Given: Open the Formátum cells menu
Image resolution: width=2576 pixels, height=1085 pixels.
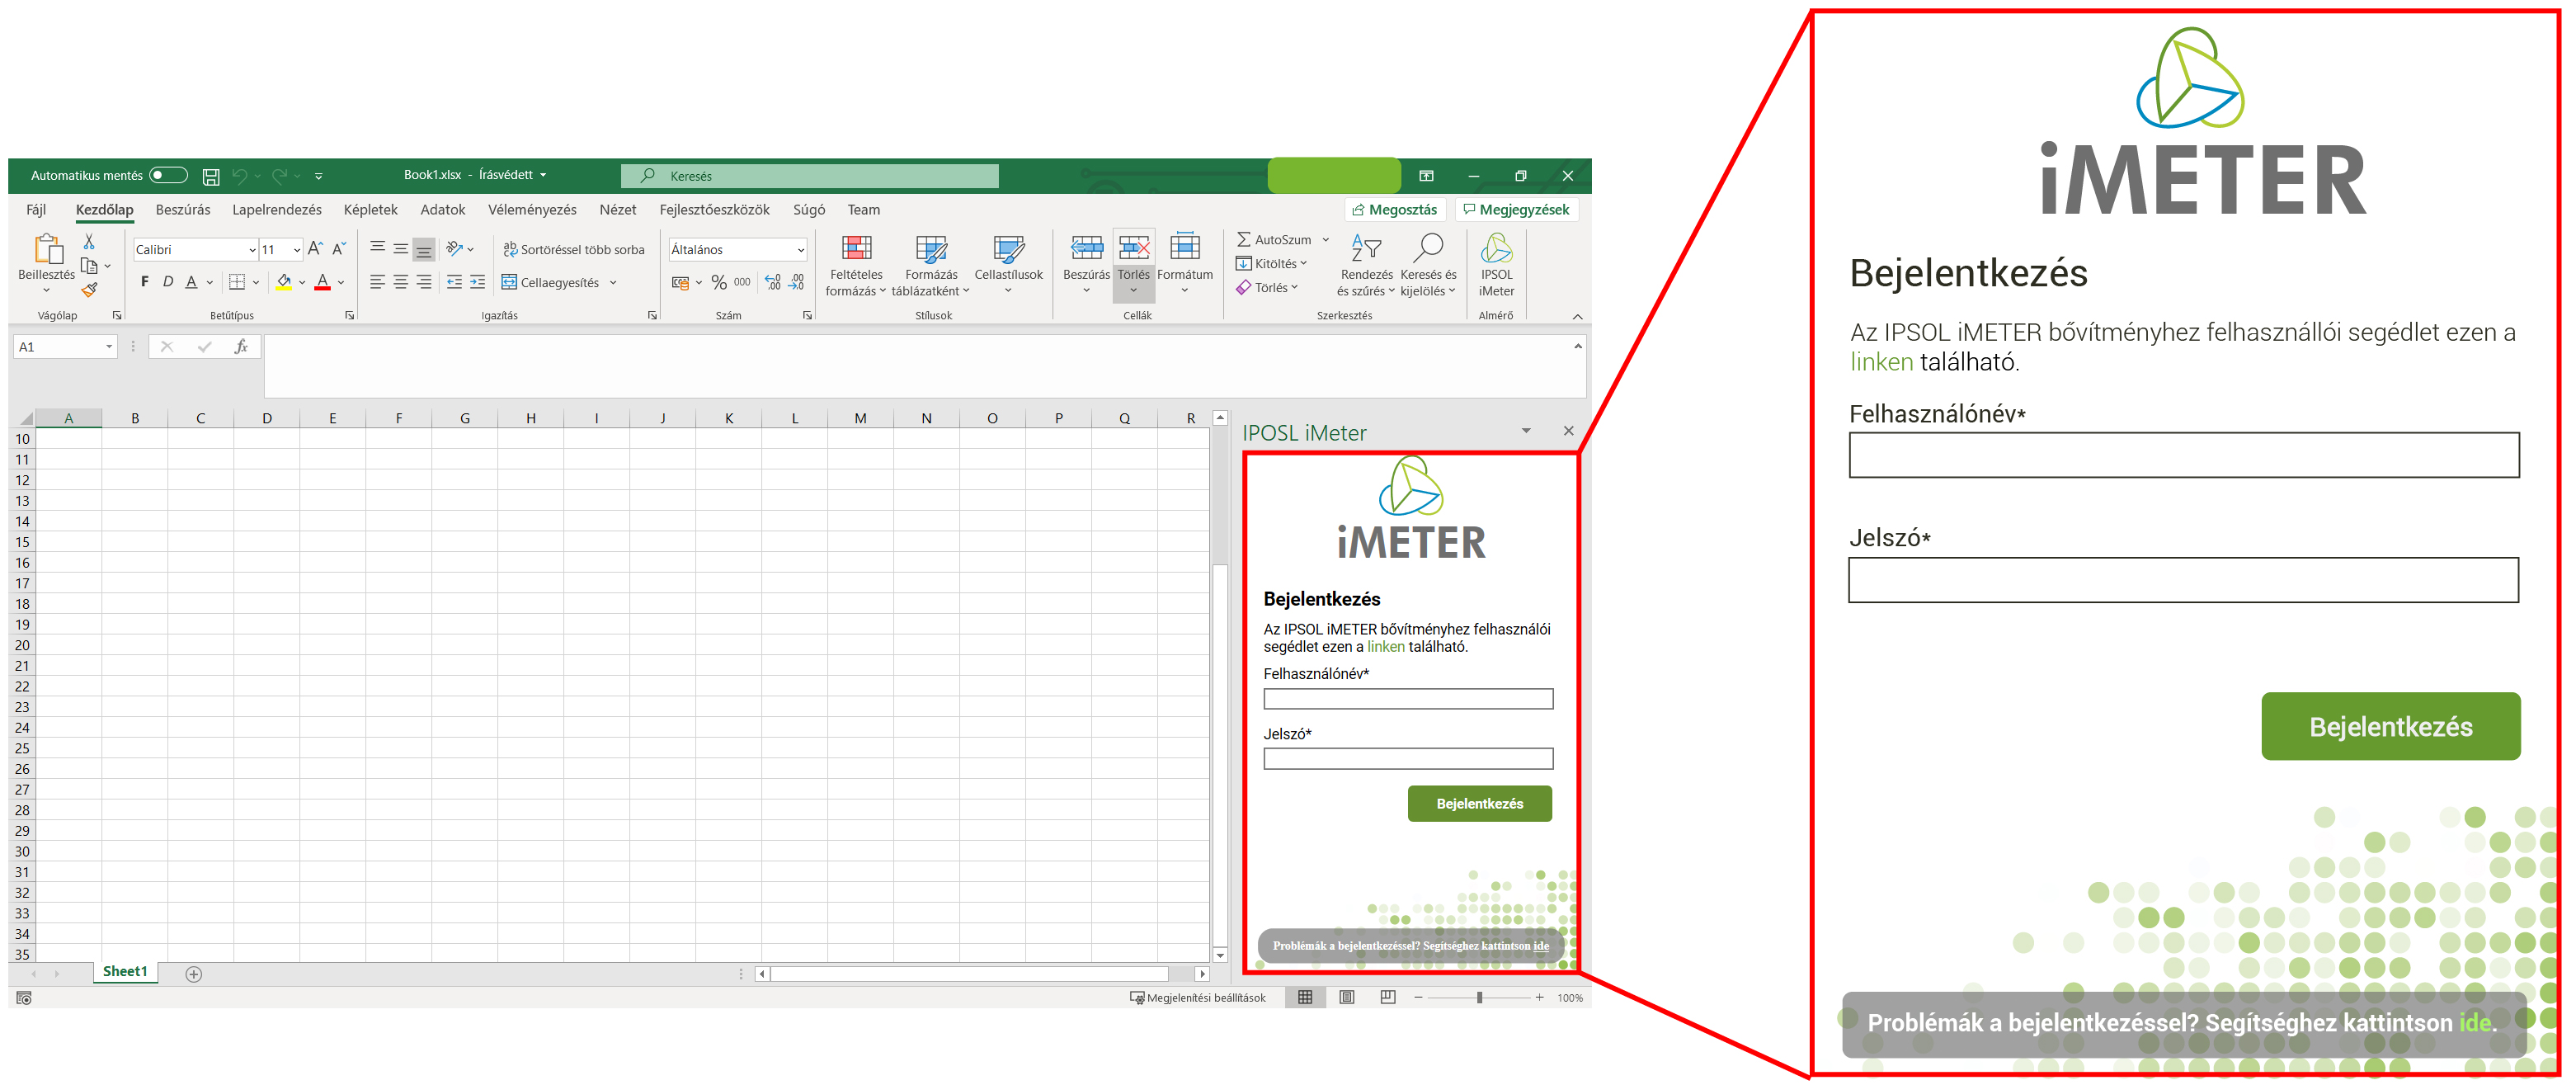Looking at the screenshot, I should click(x=1185, y=266).
